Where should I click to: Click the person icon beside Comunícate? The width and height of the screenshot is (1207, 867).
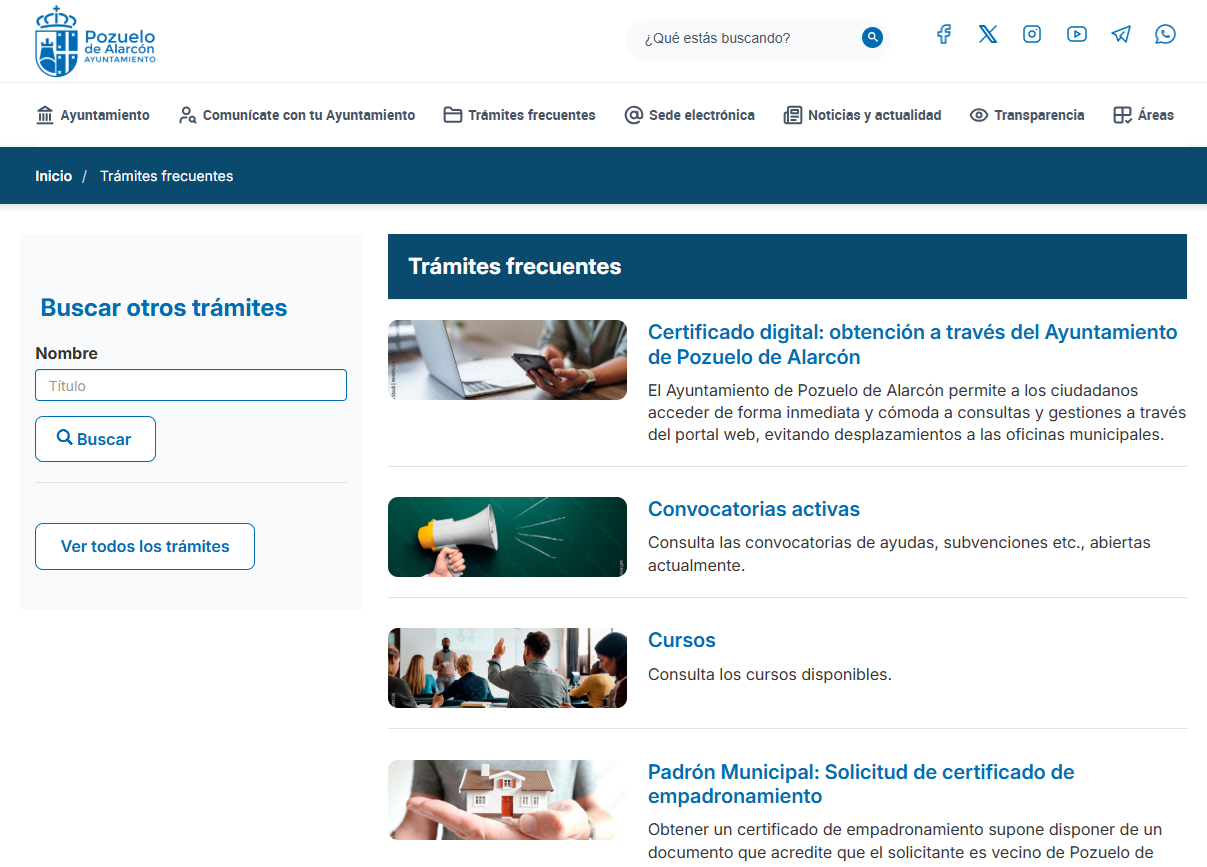point(187,115)
